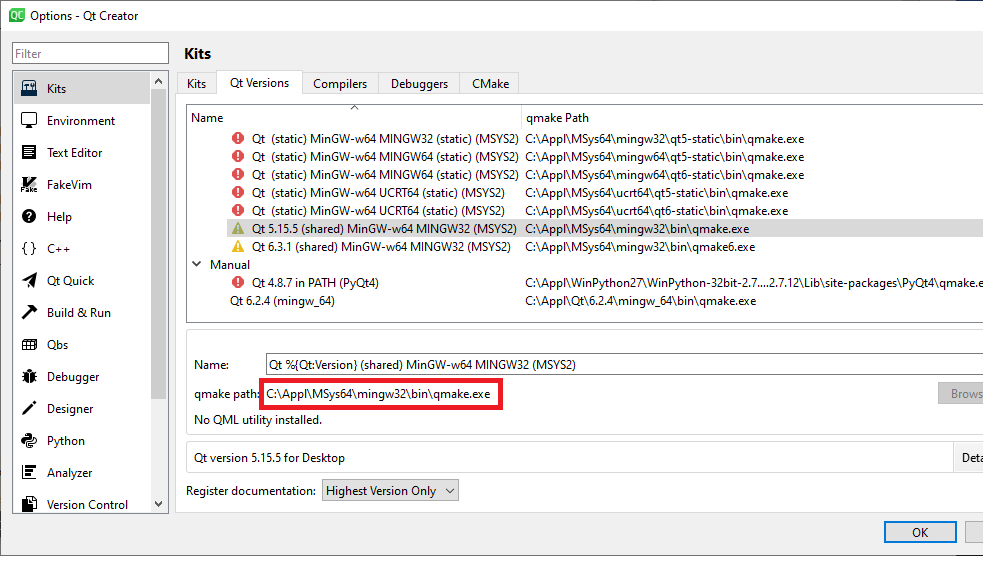This screenshot has width=994, height=565.
Task: Select the Python settings icon
Action: click(x=29, y=441)
